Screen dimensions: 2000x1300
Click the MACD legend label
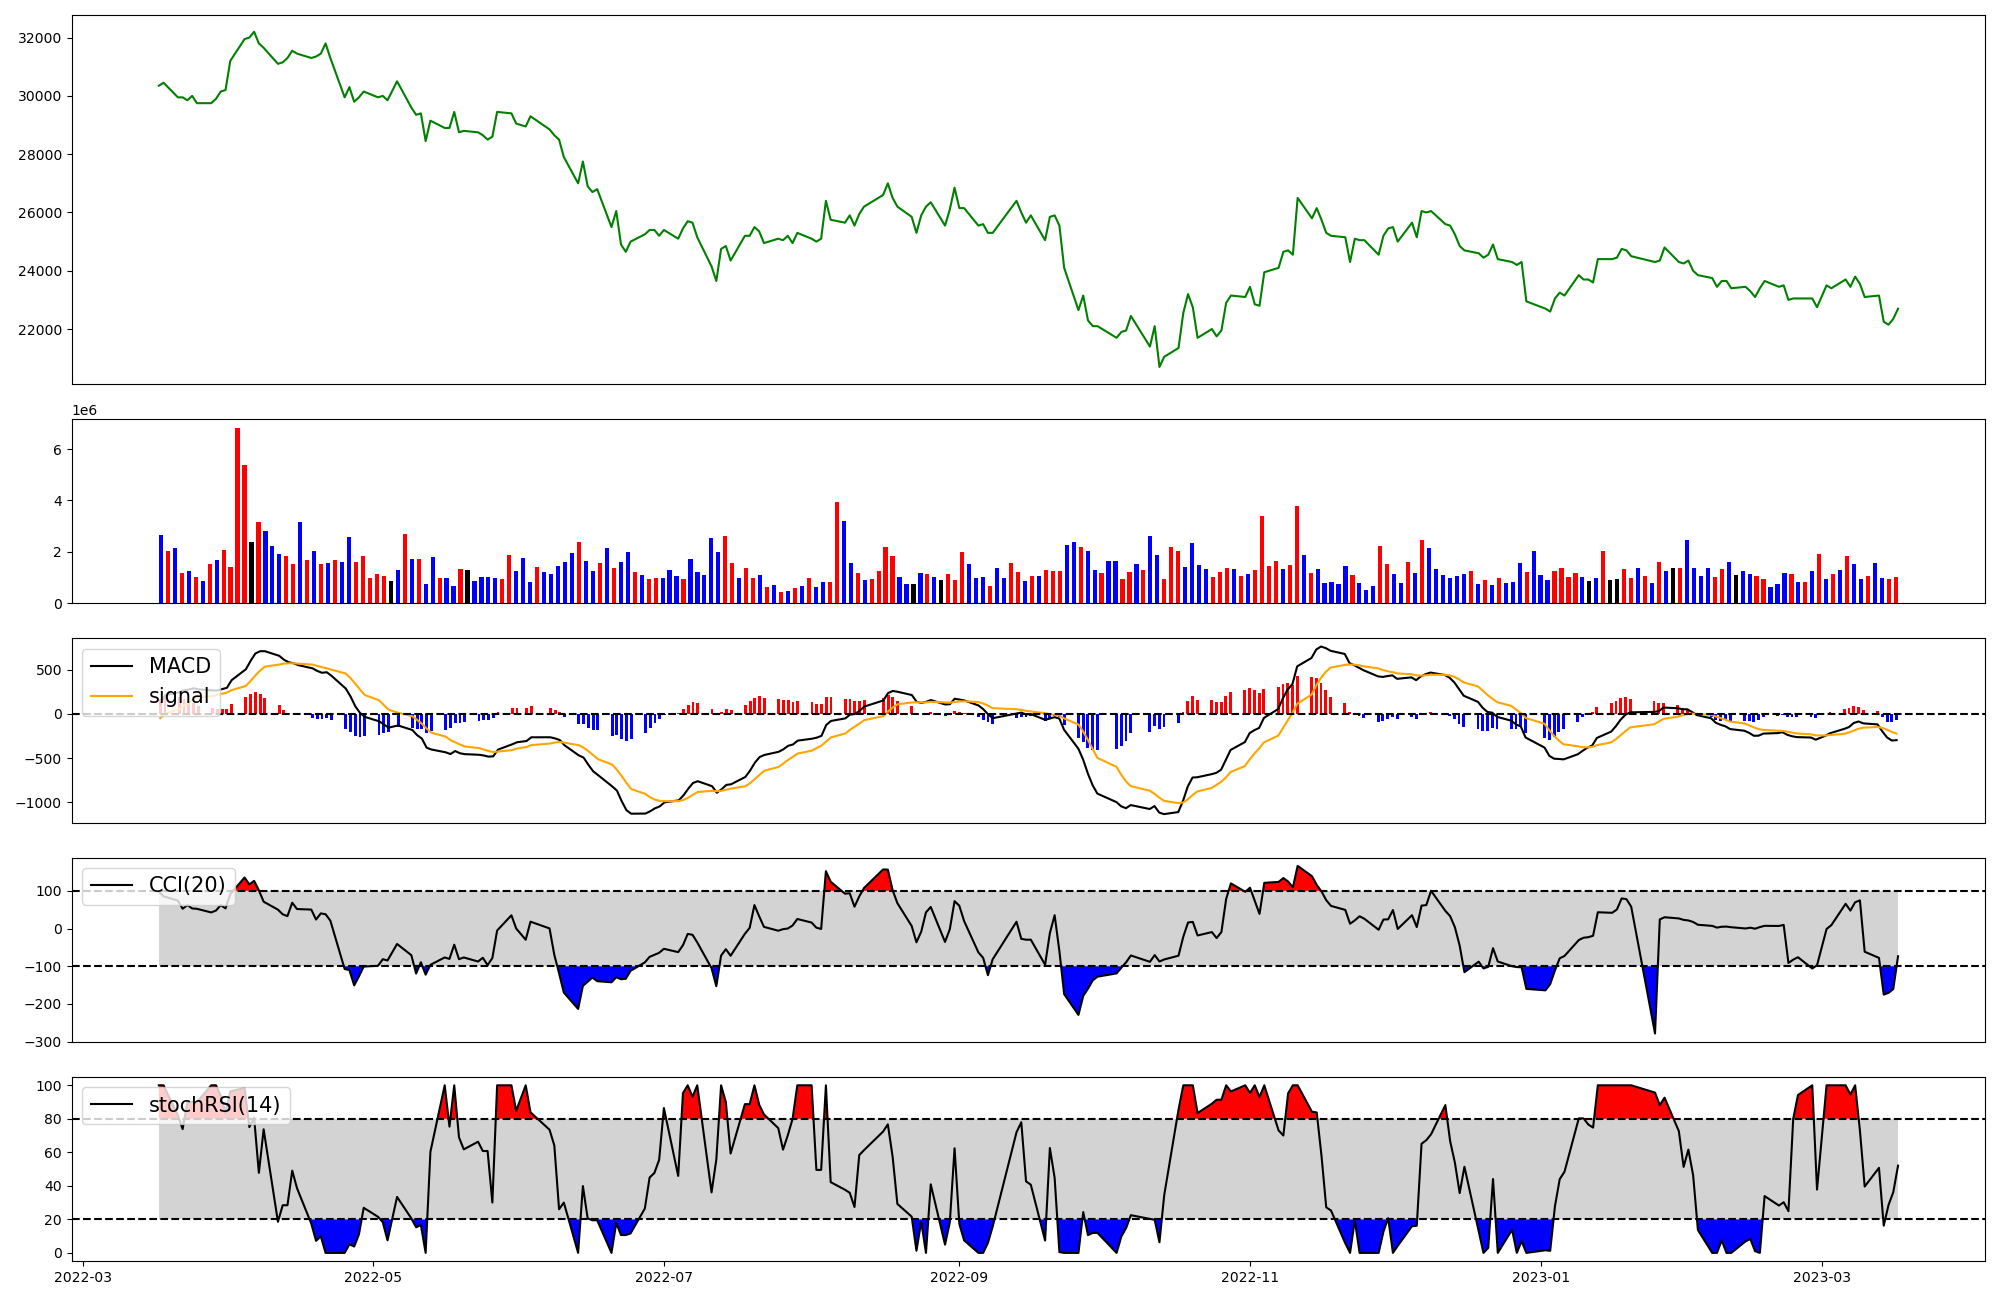179,666
